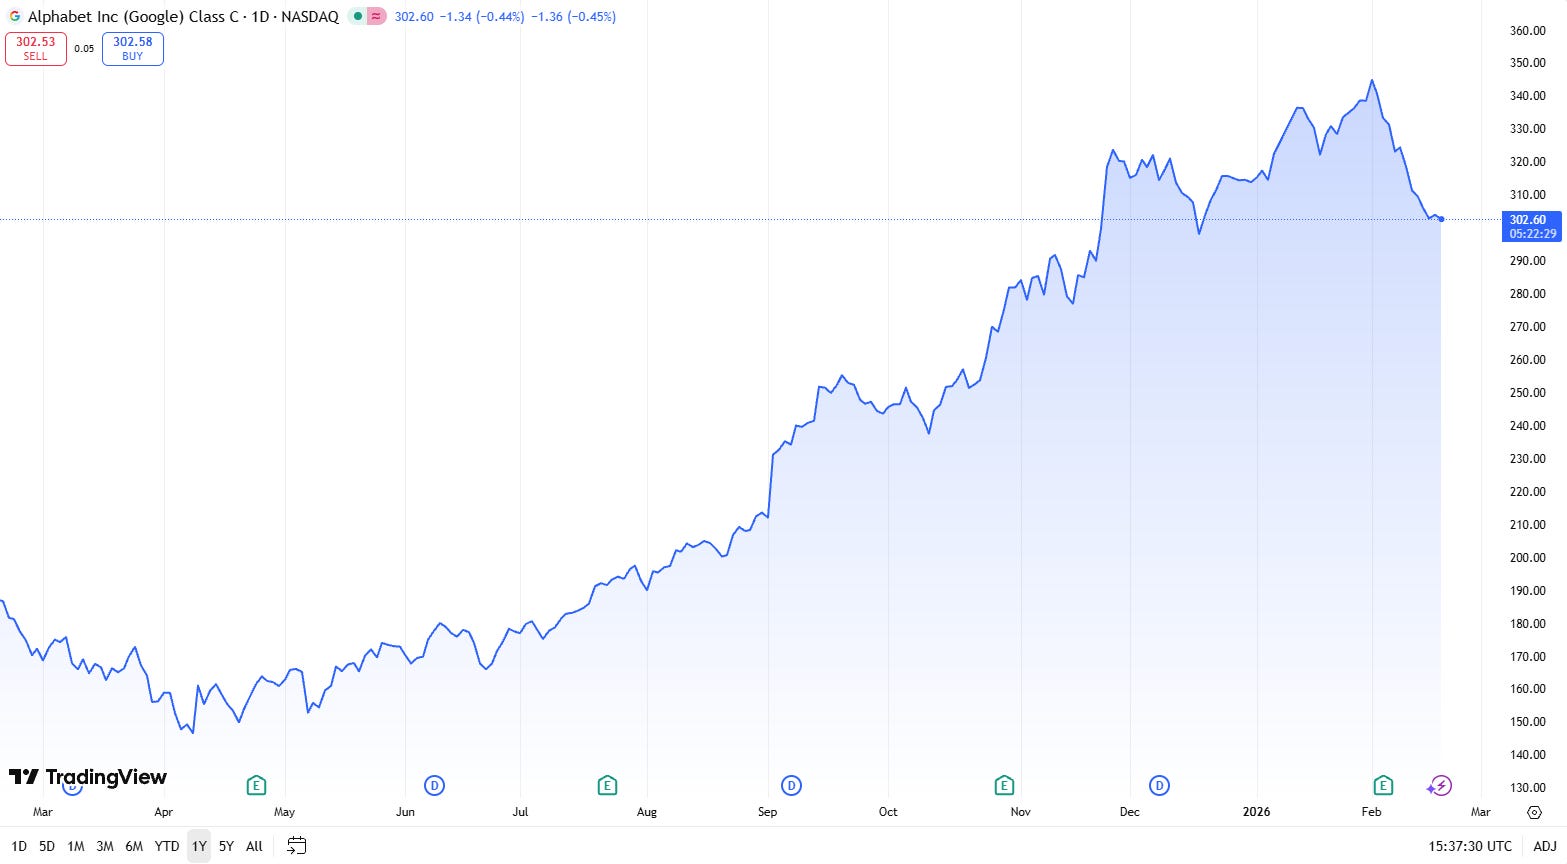This screenshot has width=1567, height=864.
Task: Click the dividend marker near December
Action: [1159, 785]
